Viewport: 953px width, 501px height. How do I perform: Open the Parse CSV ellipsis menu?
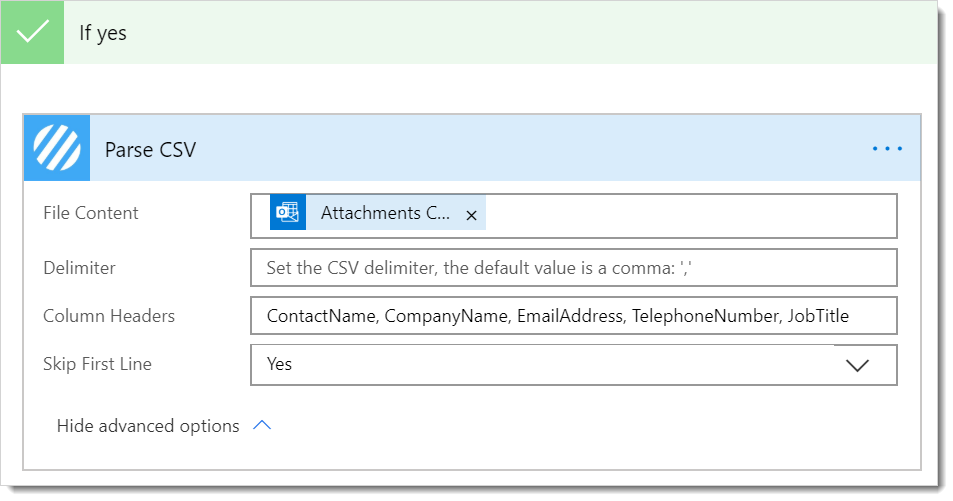887,148
